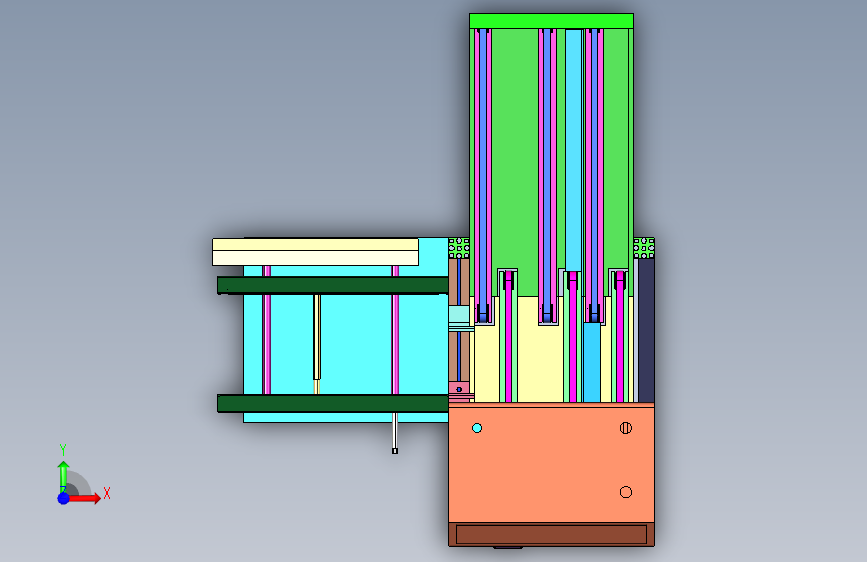The image size is (867, 562).
Task: Select the thin yellow rod between the rails
Action: coord(317,337)
